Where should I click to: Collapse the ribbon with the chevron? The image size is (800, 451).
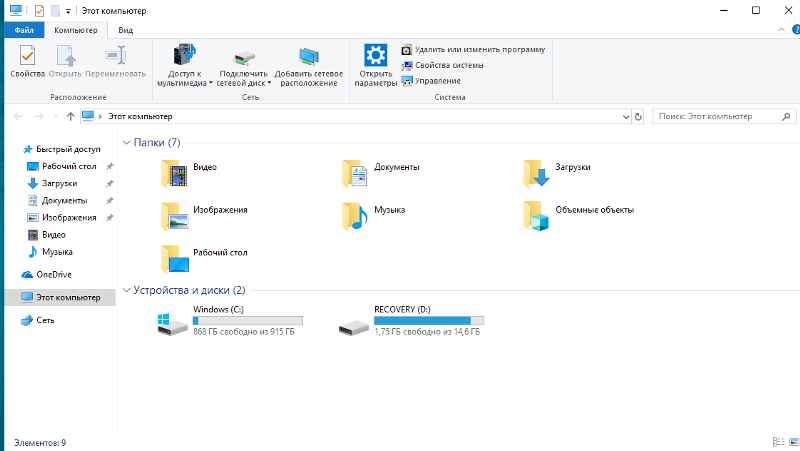(782, 30)
